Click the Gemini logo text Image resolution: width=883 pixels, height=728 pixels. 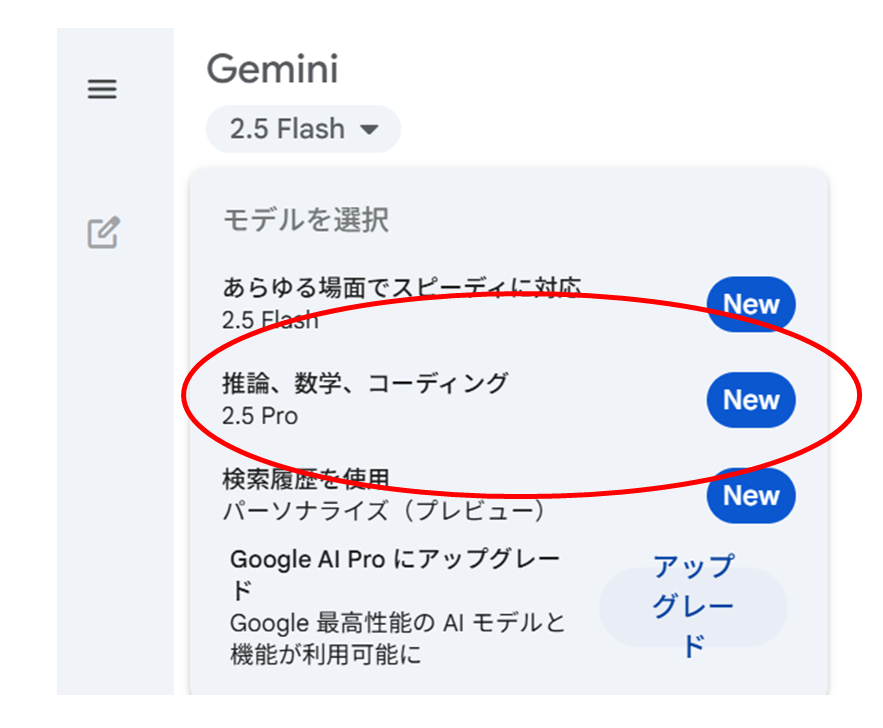click(273, 69)
